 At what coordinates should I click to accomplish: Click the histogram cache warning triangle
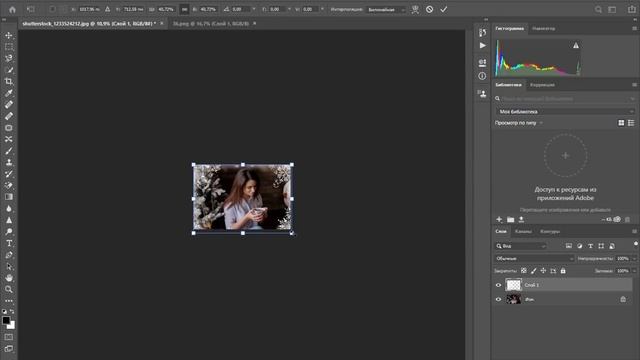coord(576,45)
